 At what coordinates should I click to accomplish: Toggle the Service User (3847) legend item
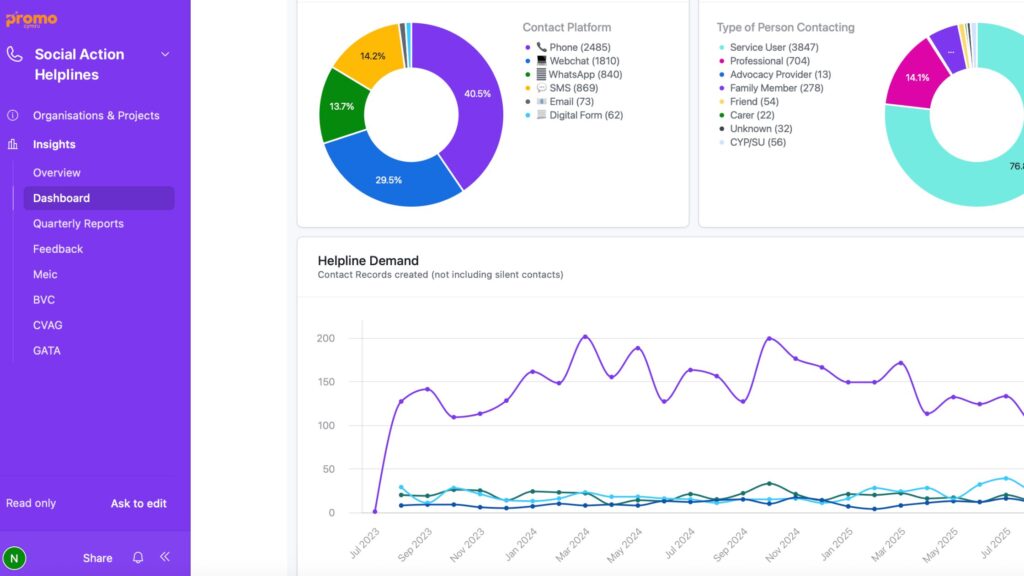click(x=773, y=47)
